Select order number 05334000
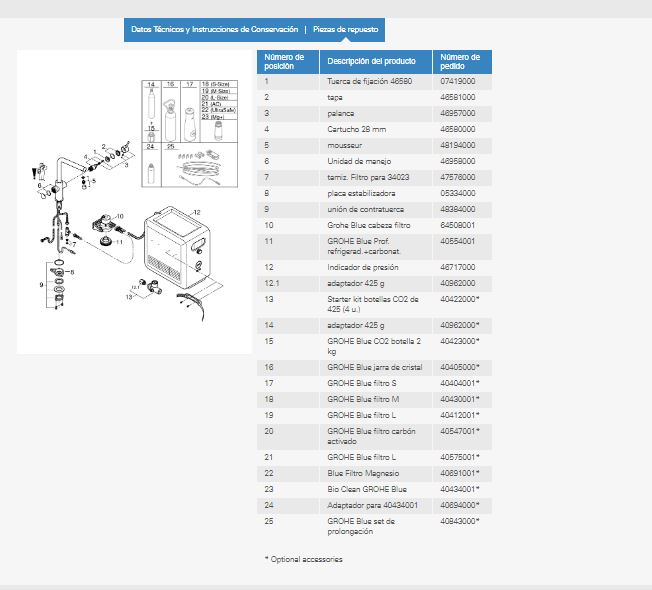The height and width of the screenshot is (590, 652). click(457, 194)
